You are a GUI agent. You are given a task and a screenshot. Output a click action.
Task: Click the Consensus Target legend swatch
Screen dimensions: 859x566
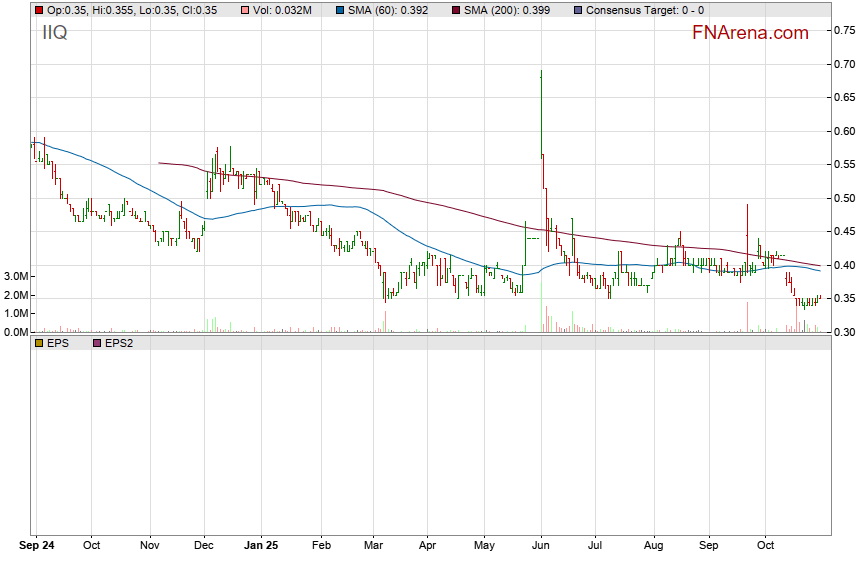[579, 10]
